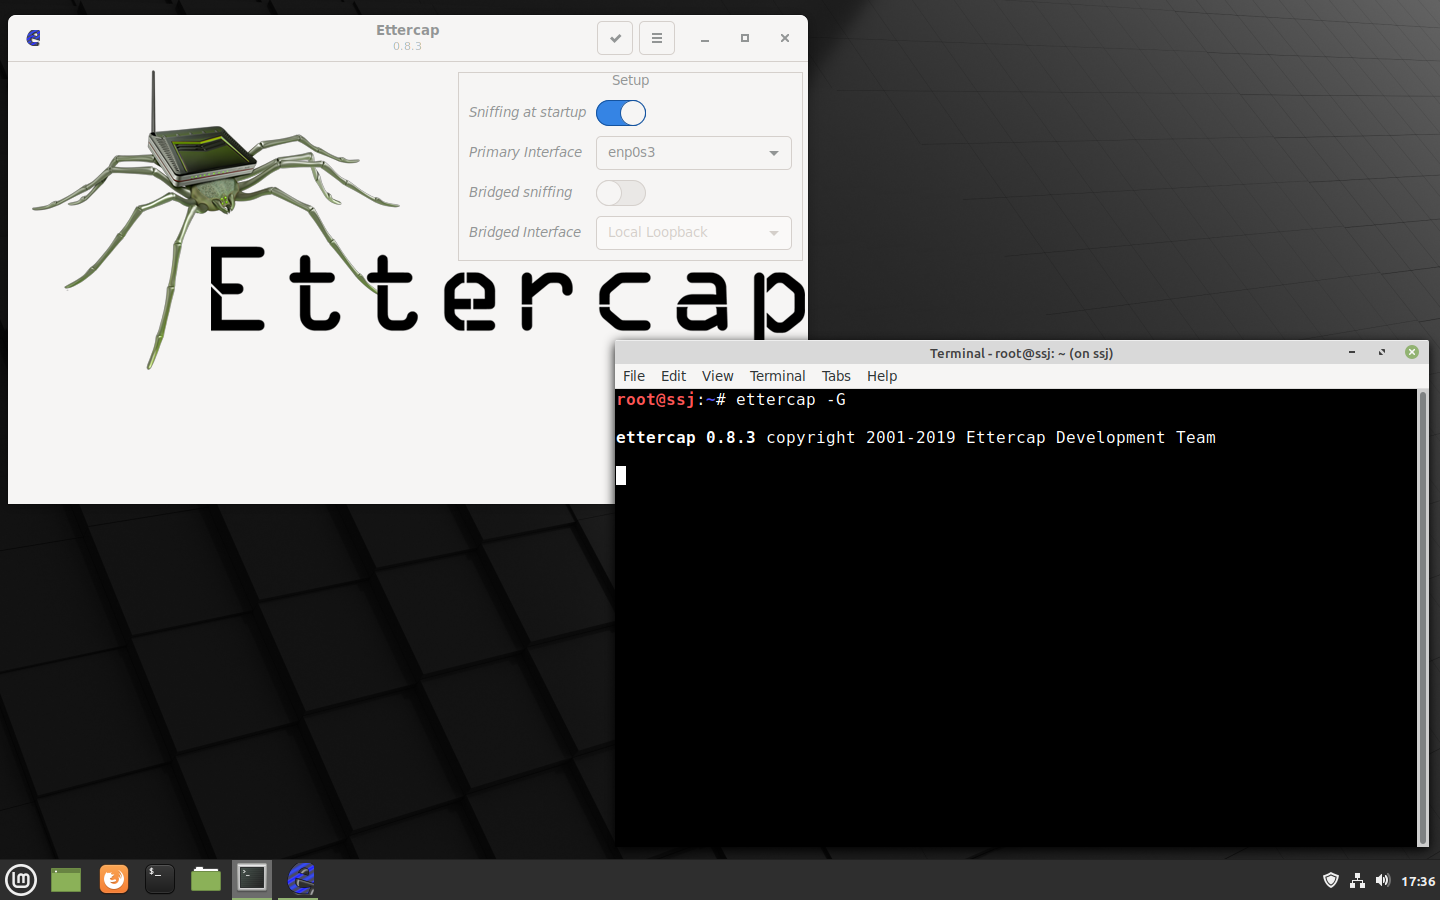Click the 17:36 clock display
1440x900 pixels.
click(x=1418, y=881)
